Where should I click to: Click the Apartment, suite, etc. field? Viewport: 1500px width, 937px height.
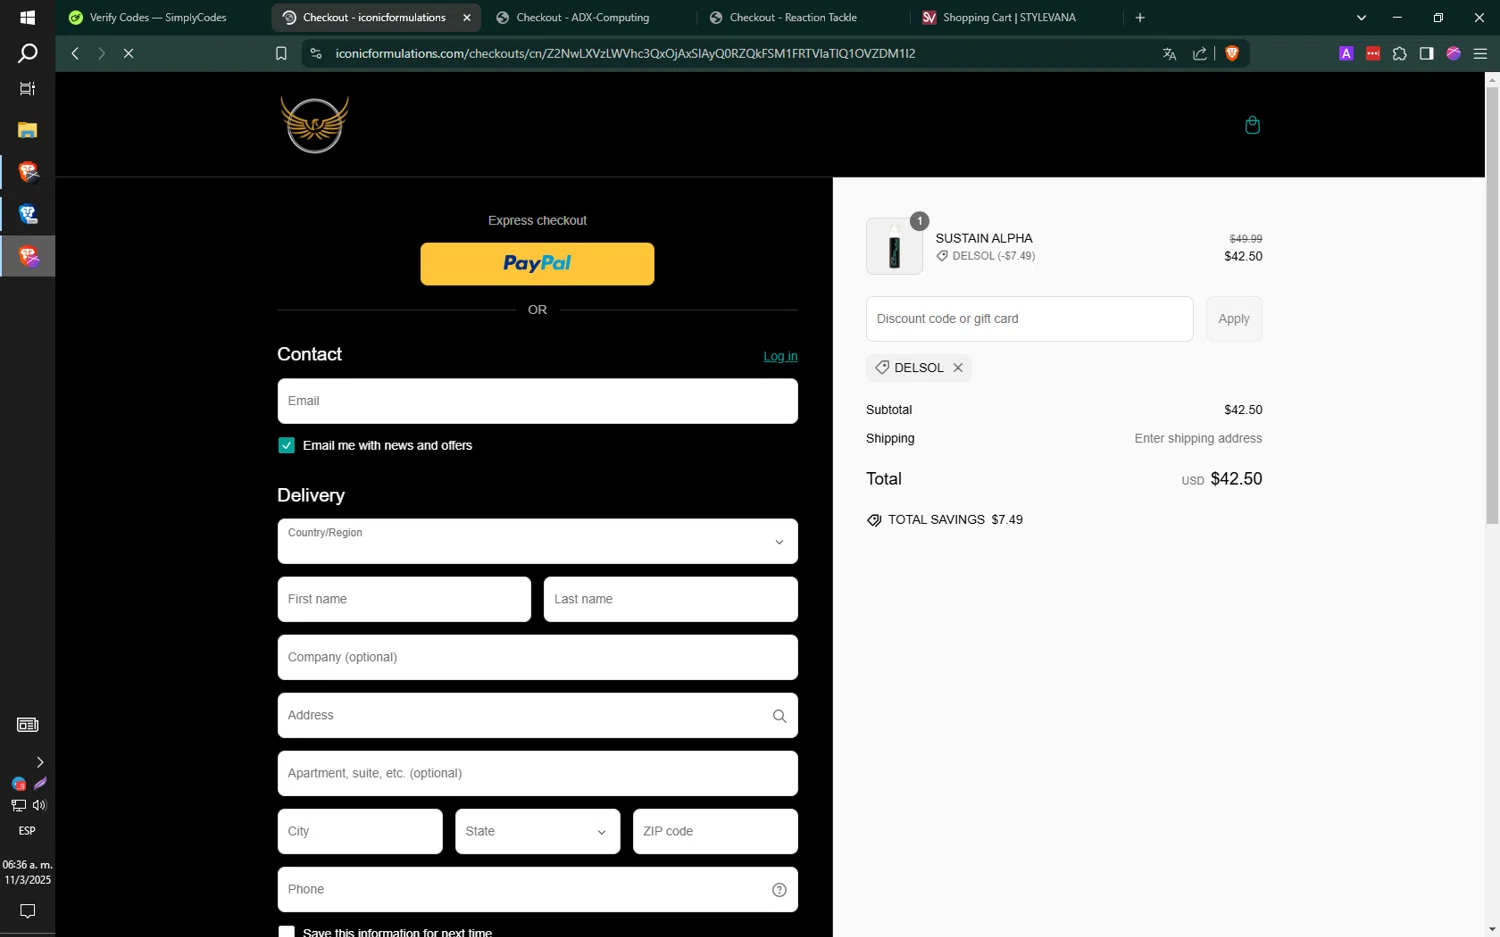[537, 774]
